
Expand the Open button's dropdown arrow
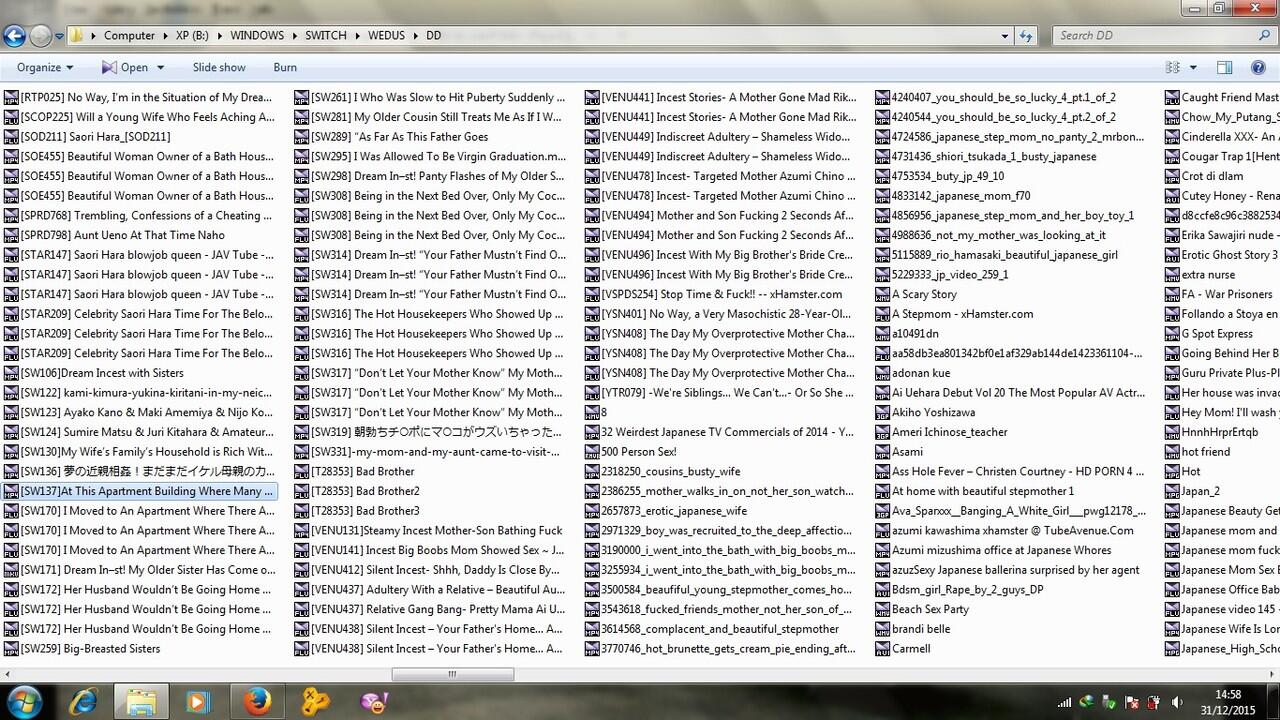tap(159, 68)
